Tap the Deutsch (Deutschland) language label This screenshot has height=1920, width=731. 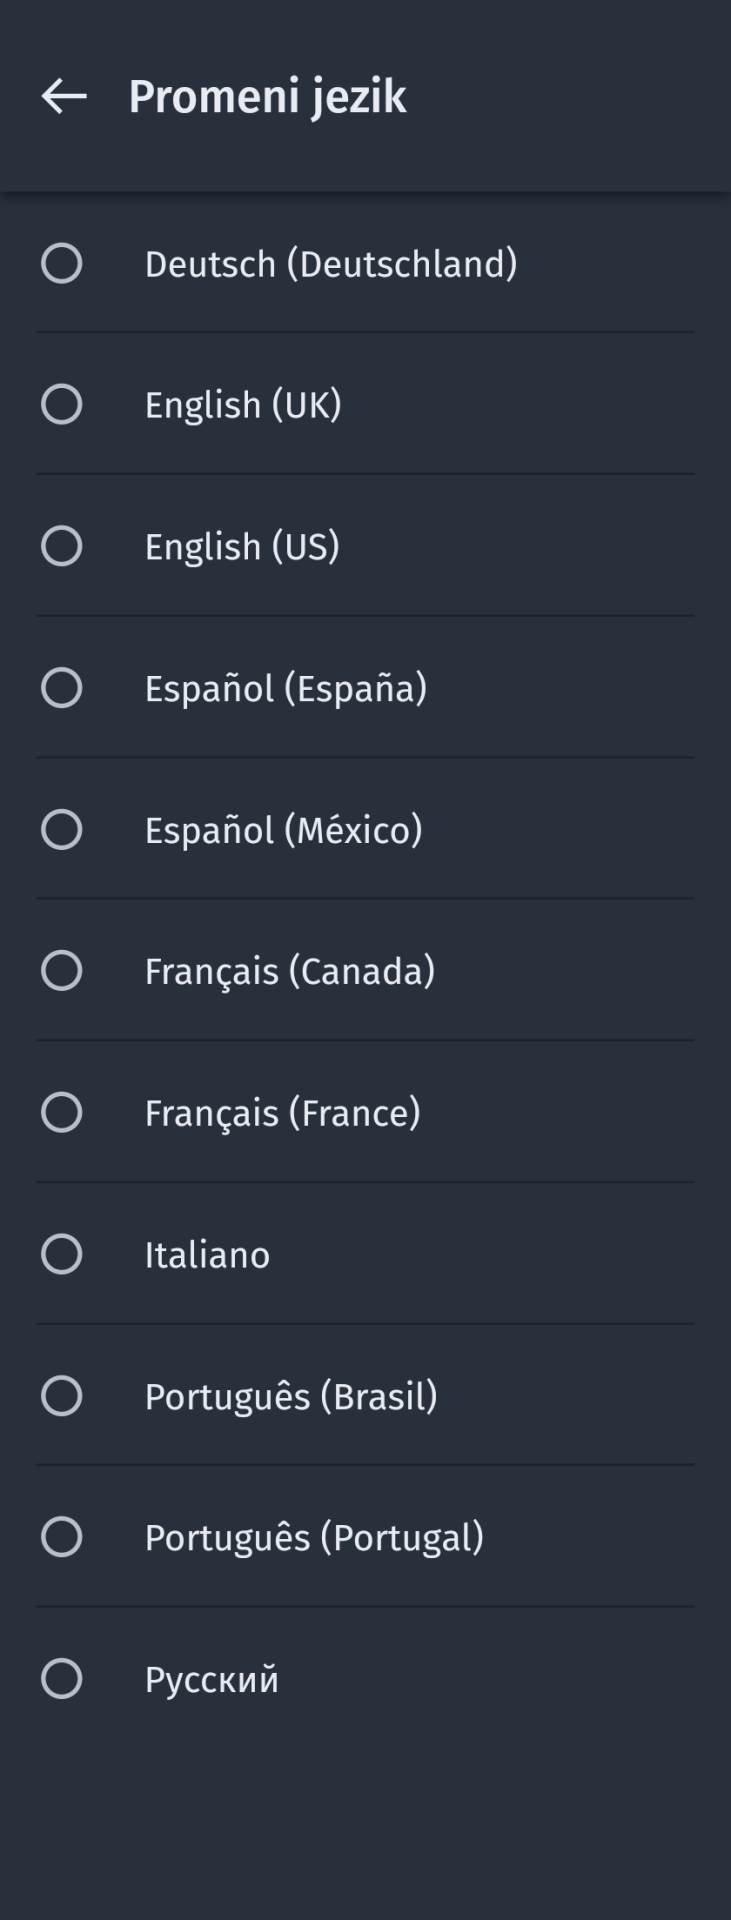point(331,264)
